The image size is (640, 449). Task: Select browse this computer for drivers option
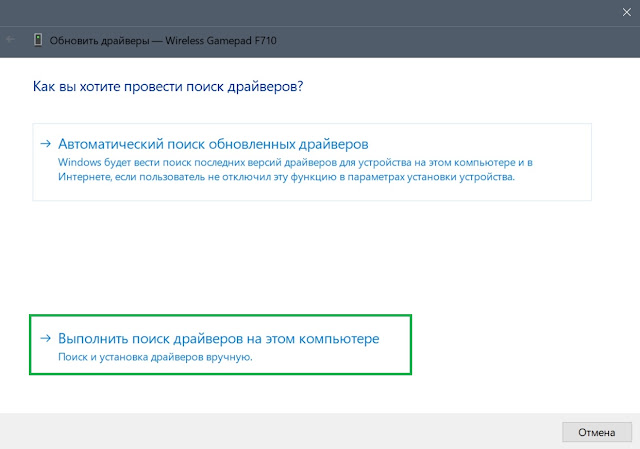[220, 345]
